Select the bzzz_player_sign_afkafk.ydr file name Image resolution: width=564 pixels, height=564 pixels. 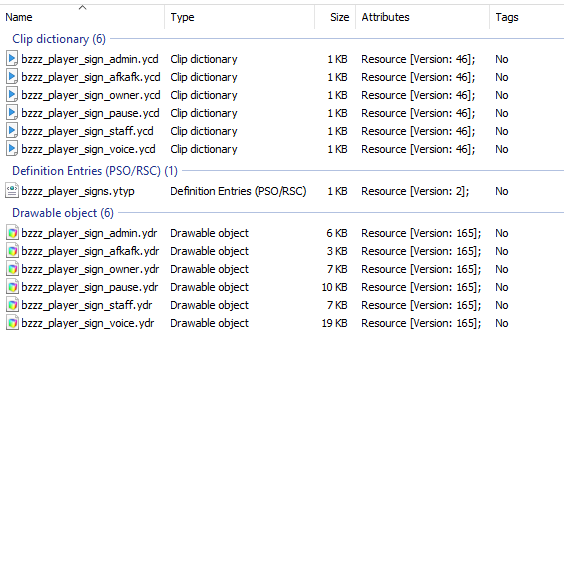click(90, 251)
